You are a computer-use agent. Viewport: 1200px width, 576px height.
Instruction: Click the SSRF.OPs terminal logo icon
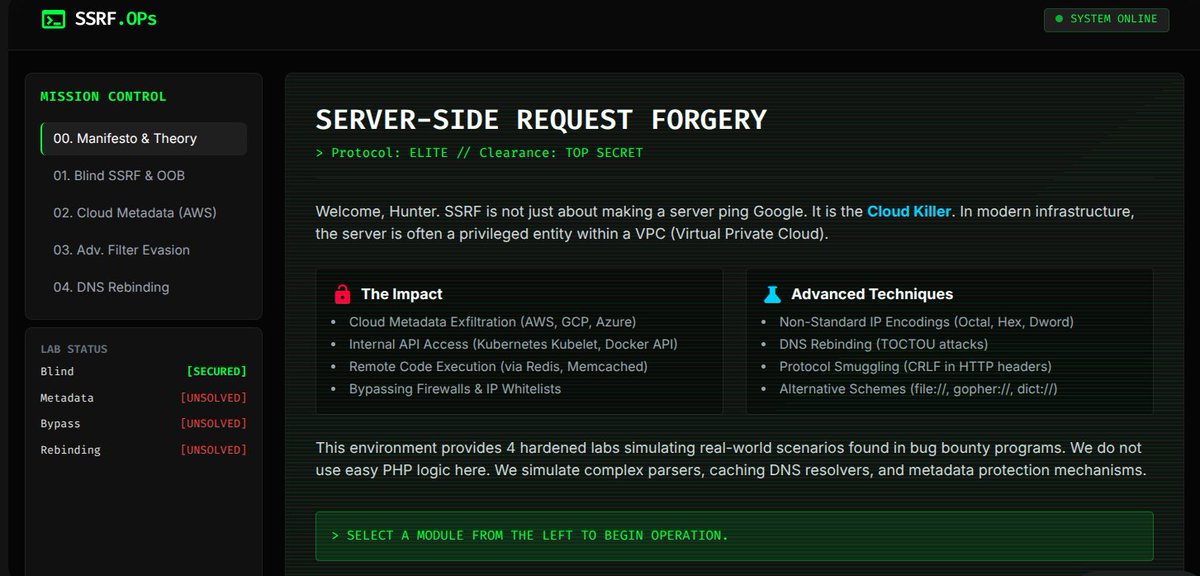coord(53,19)
